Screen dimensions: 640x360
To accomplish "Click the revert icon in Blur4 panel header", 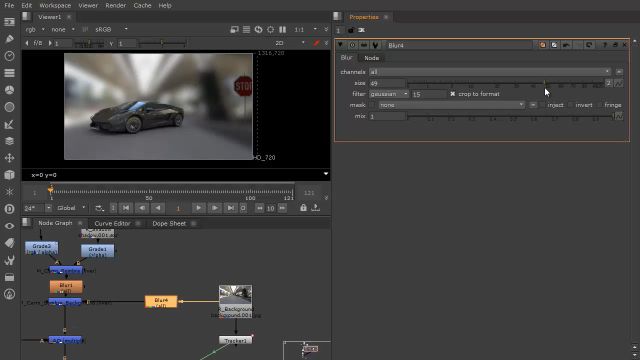I will point(589,45).
